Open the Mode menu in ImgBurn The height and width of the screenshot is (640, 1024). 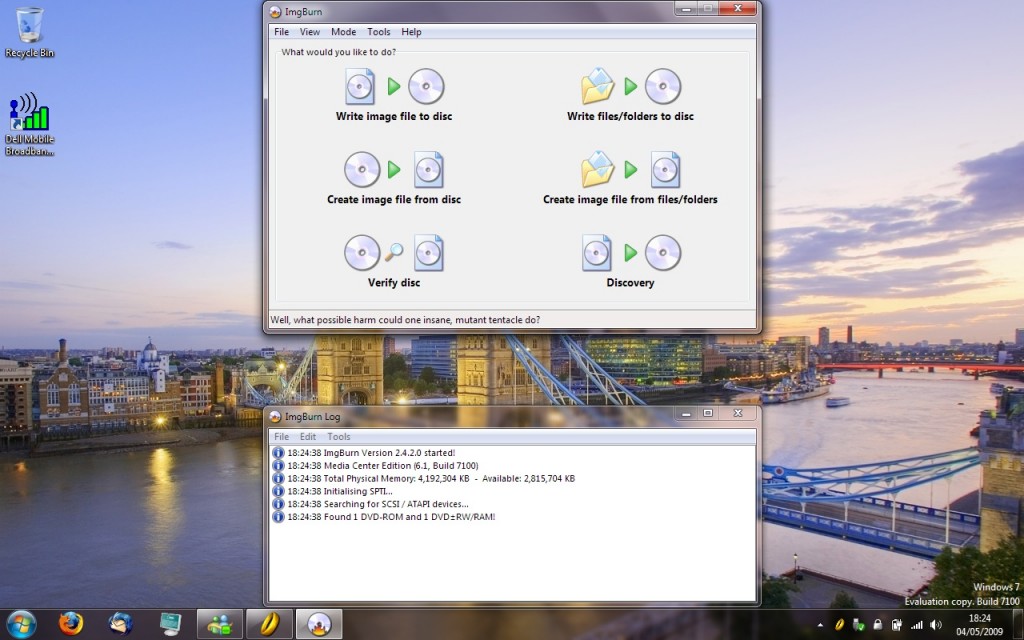[344, 32]
